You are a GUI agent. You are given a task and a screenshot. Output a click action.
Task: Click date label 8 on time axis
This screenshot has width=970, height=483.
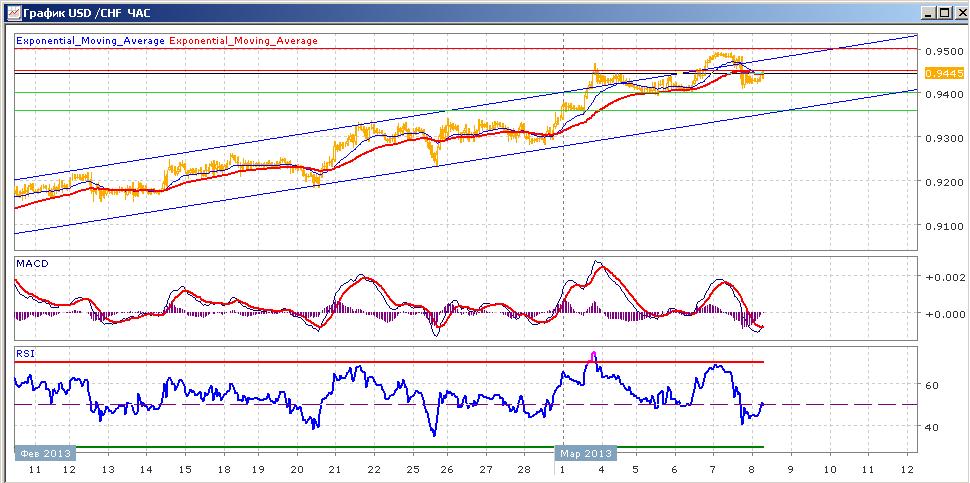point(750,470)
